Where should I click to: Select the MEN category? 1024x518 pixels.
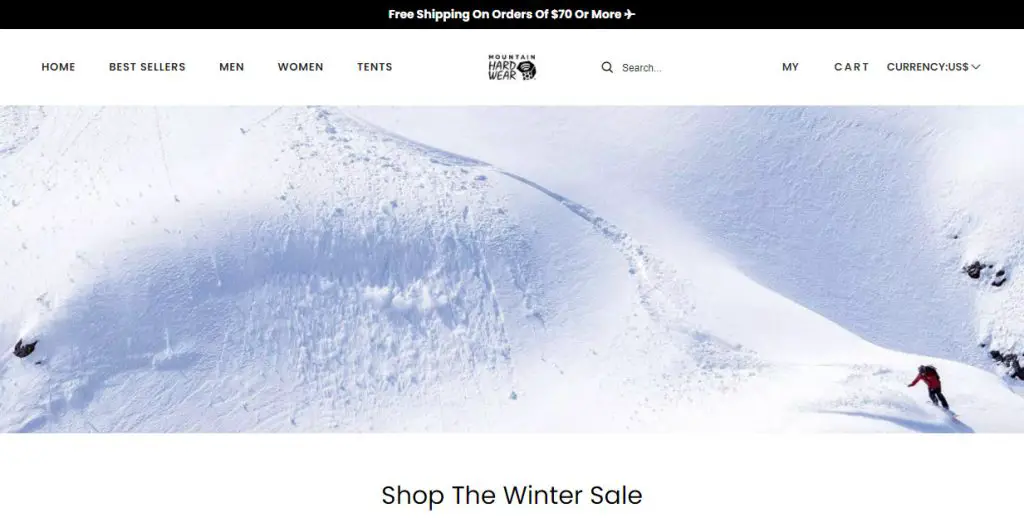tap(231, 67)
